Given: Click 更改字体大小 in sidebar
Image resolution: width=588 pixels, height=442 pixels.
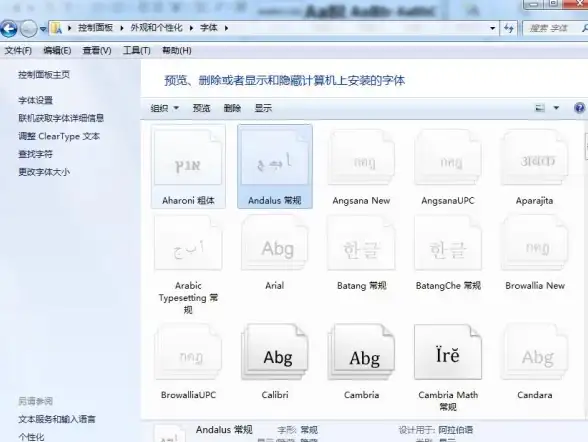Looking at the screenshot, I should point(44,172).
